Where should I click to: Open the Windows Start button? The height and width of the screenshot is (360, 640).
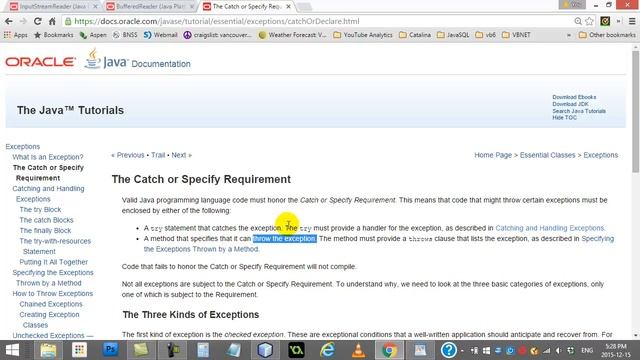pos(12,350)
